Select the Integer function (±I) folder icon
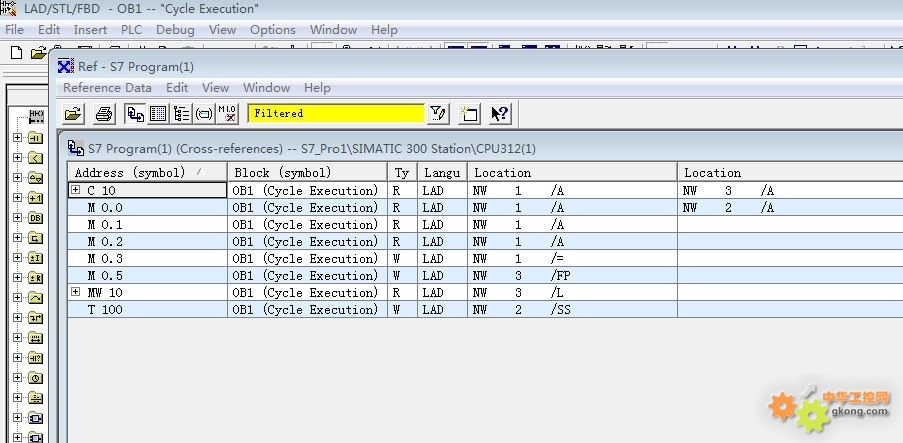Image resolution: width=903 pixels, height=443 pixels. [x=36, y=258]
